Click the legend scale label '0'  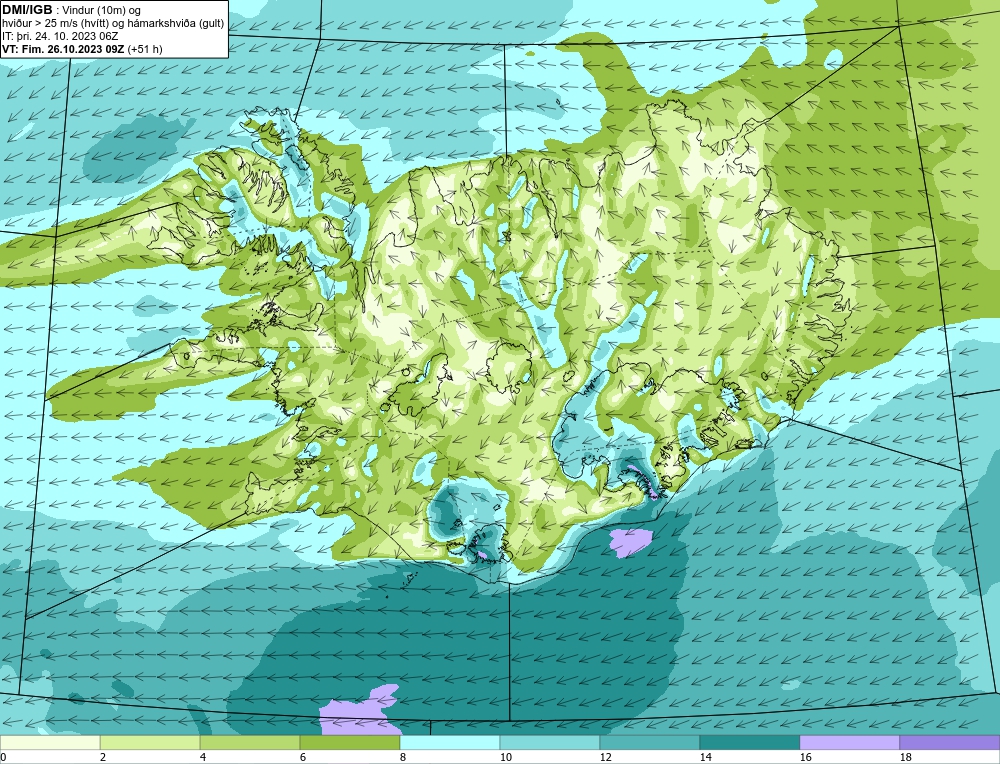point(3,757)
